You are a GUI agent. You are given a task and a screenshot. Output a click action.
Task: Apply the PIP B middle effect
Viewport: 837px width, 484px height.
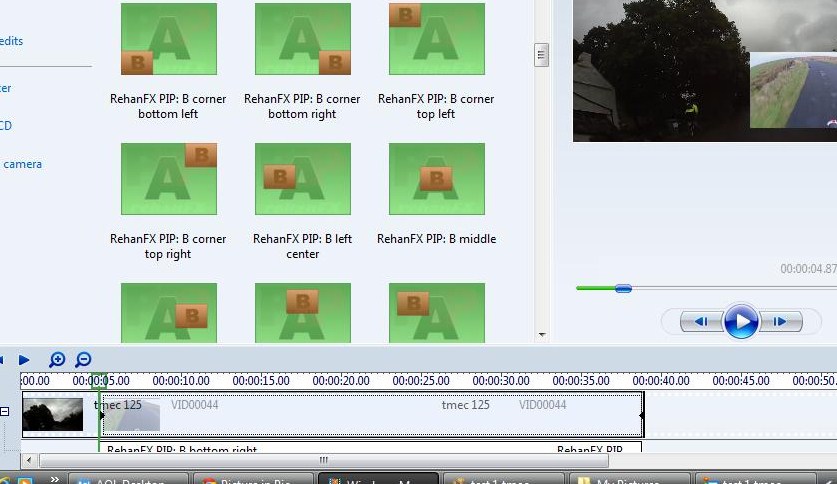point(436,179)
